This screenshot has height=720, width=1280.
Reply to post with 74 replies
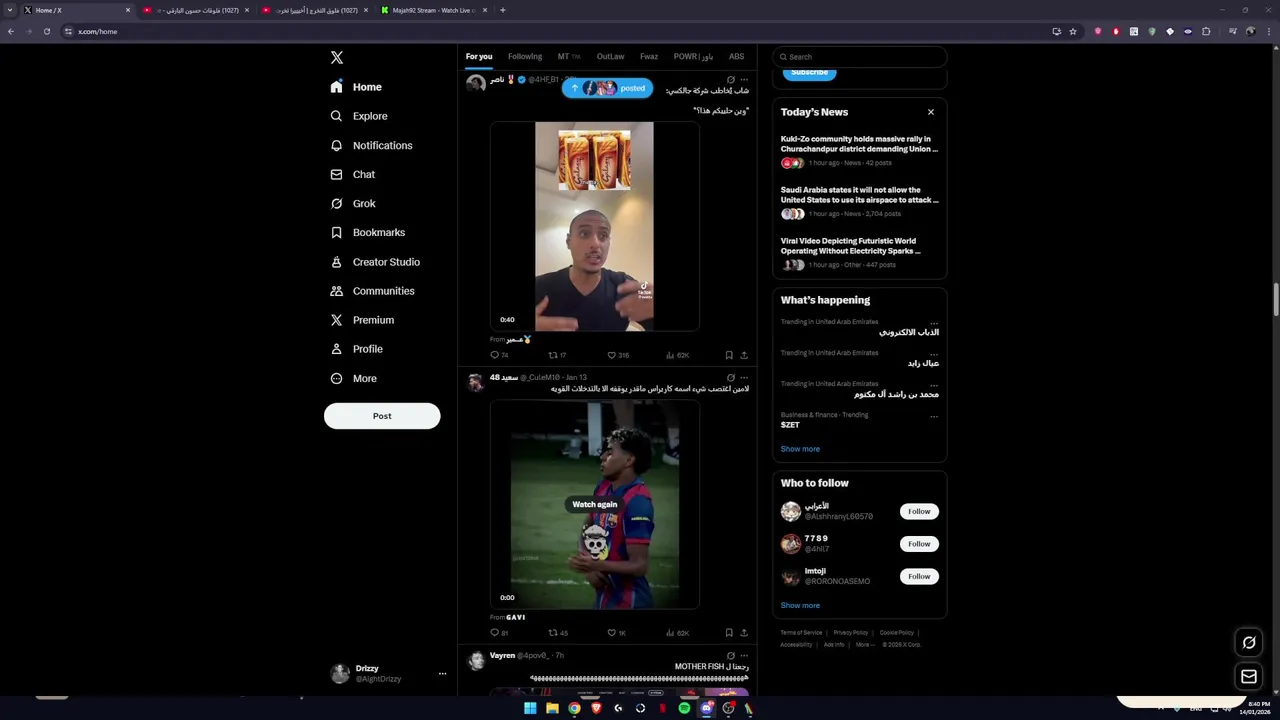[x=499, y=355]
